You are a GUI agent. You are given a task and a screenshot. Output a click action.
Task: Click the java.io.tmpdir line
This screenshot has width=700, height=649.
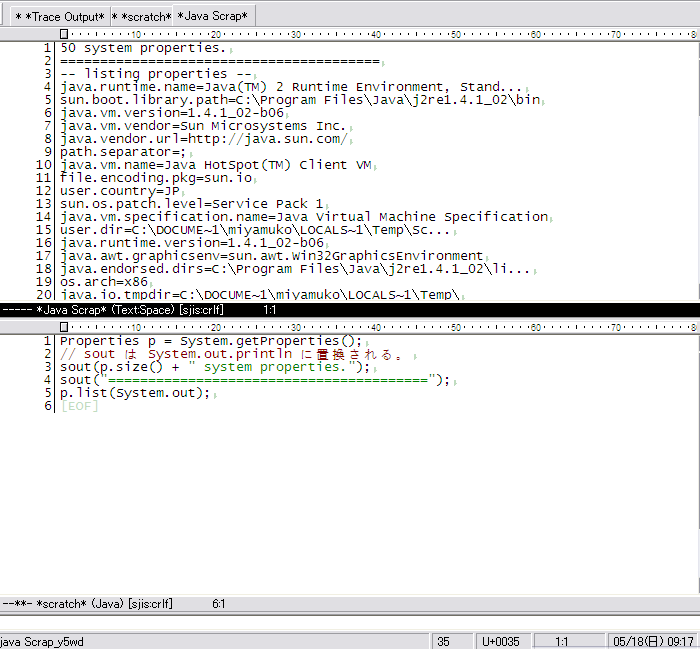point(260,294)
